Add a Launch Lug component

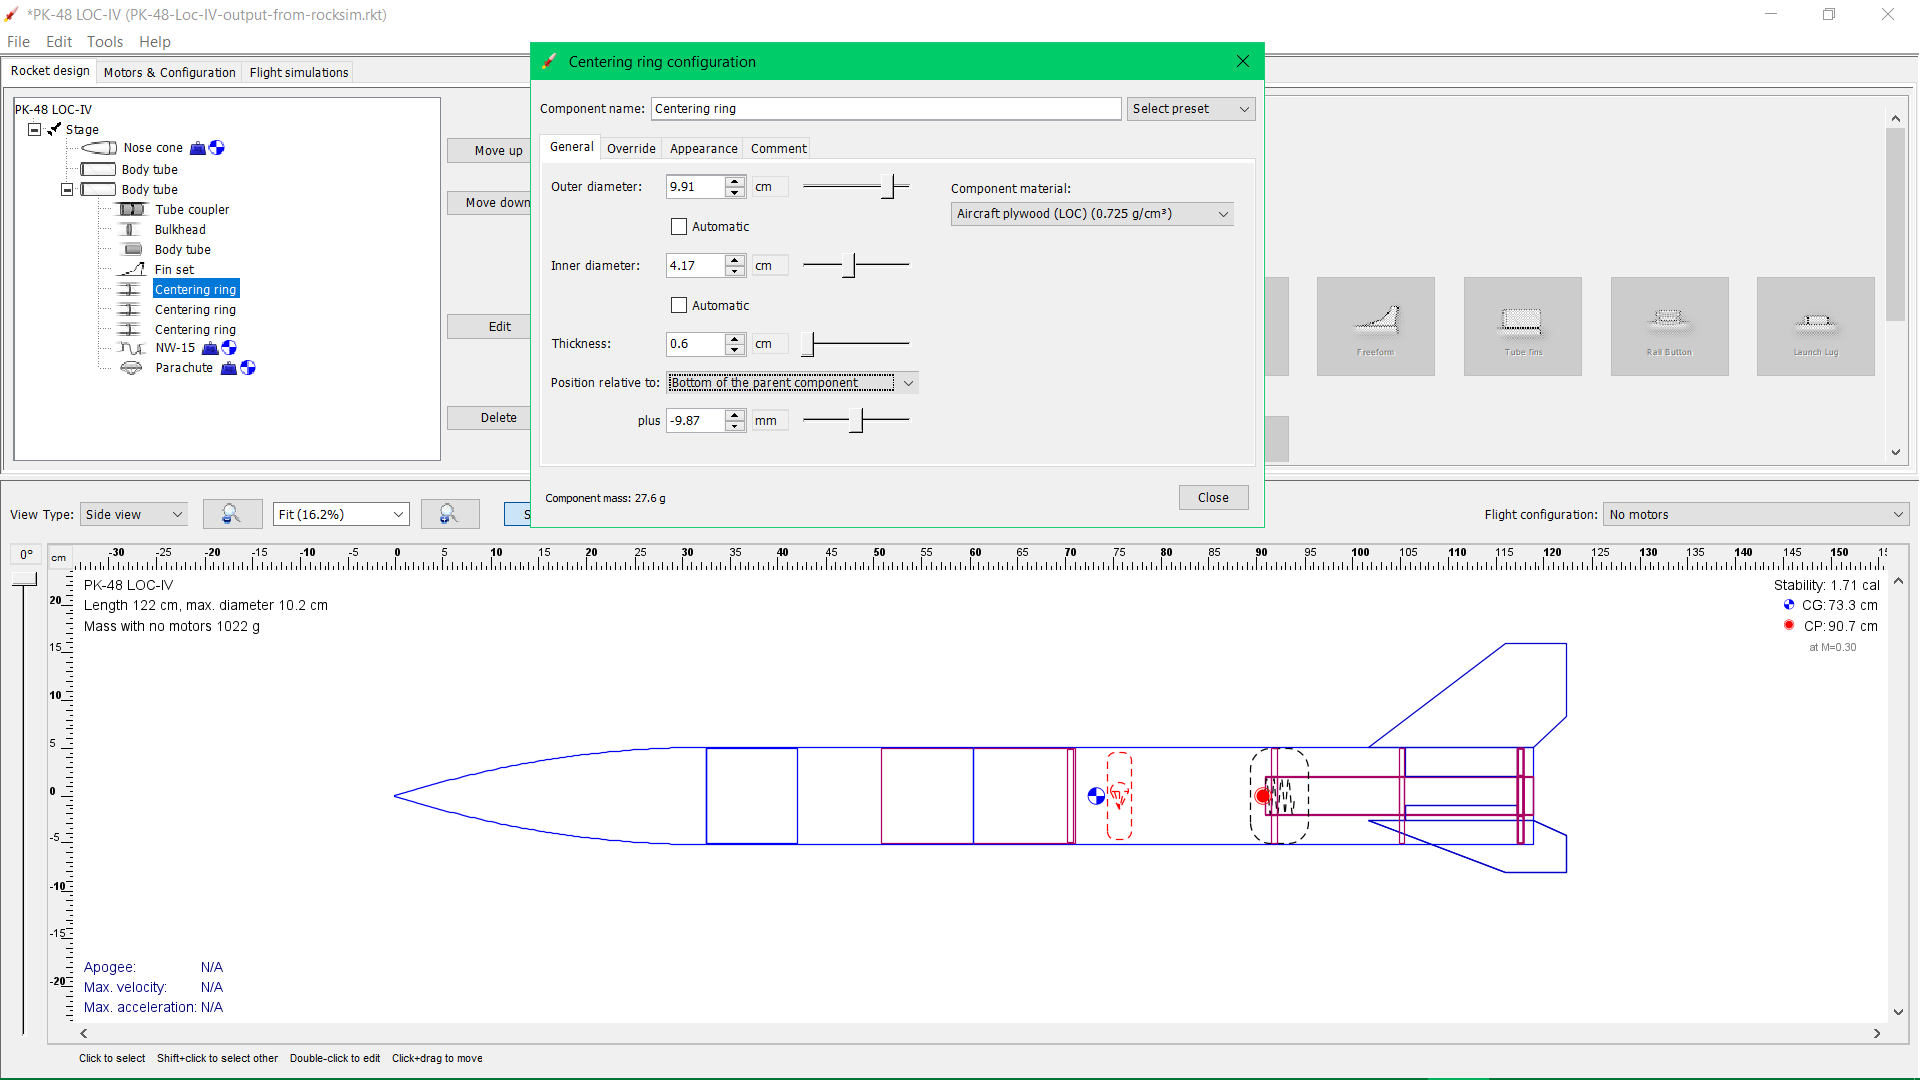click(1815, 326)
